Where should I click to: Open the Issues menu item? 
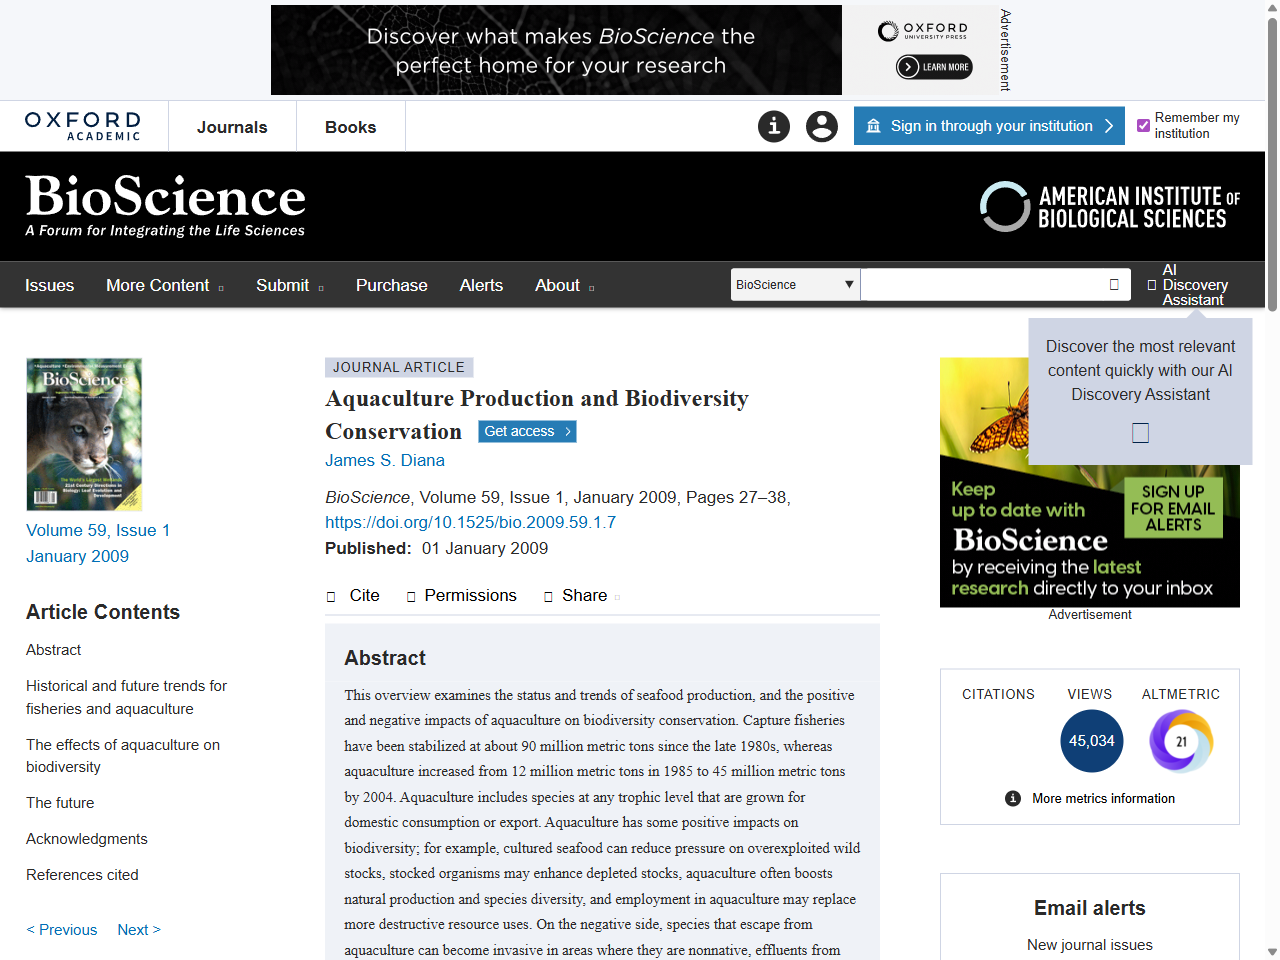coord(49,285)
